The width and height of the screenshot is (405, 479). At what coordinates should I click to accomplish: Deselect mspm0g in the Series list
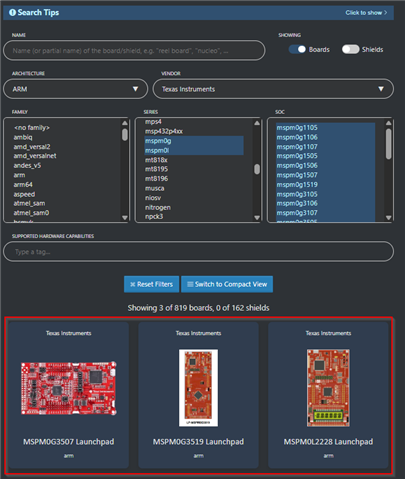point(194,141)
